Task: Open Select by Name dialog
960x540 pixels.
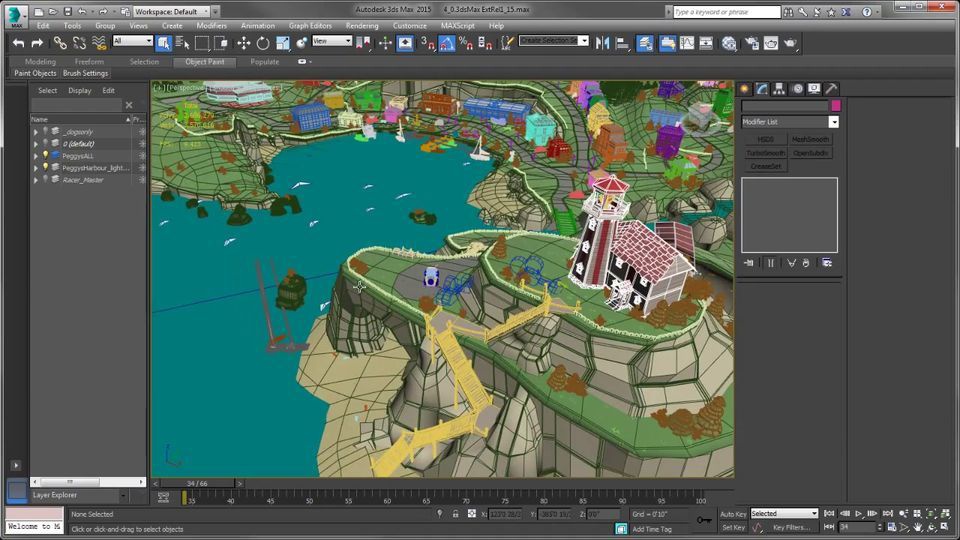Action: click(x=182, y=43)
